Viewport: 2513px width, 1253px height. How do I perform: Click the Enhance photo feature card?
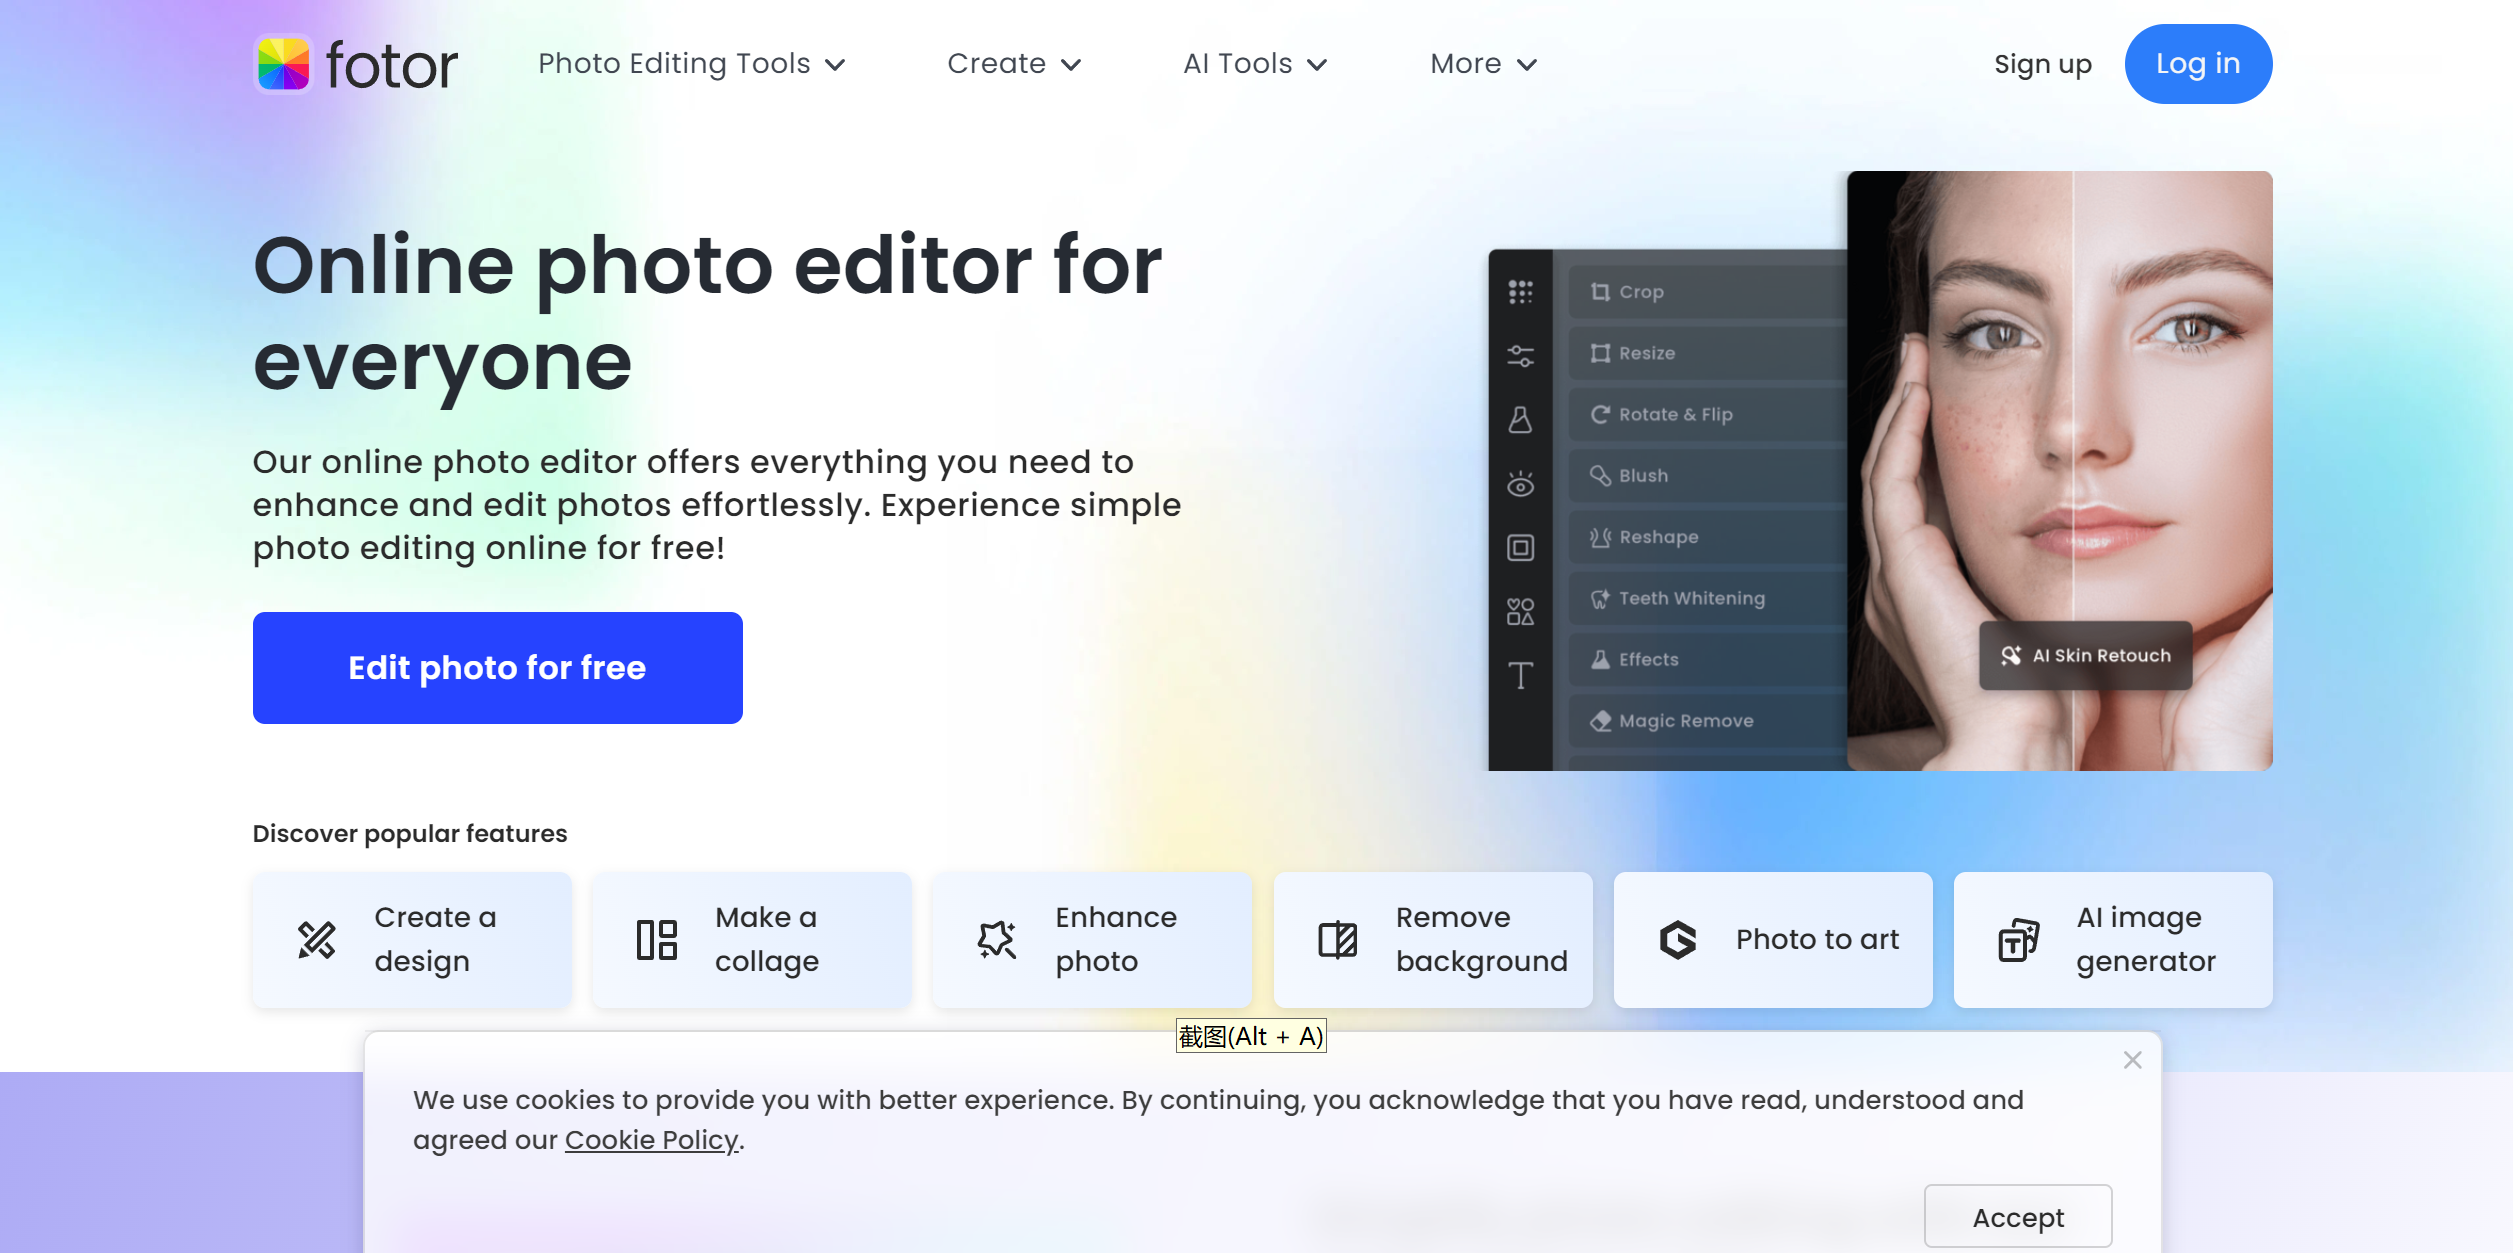(1091, 939)
